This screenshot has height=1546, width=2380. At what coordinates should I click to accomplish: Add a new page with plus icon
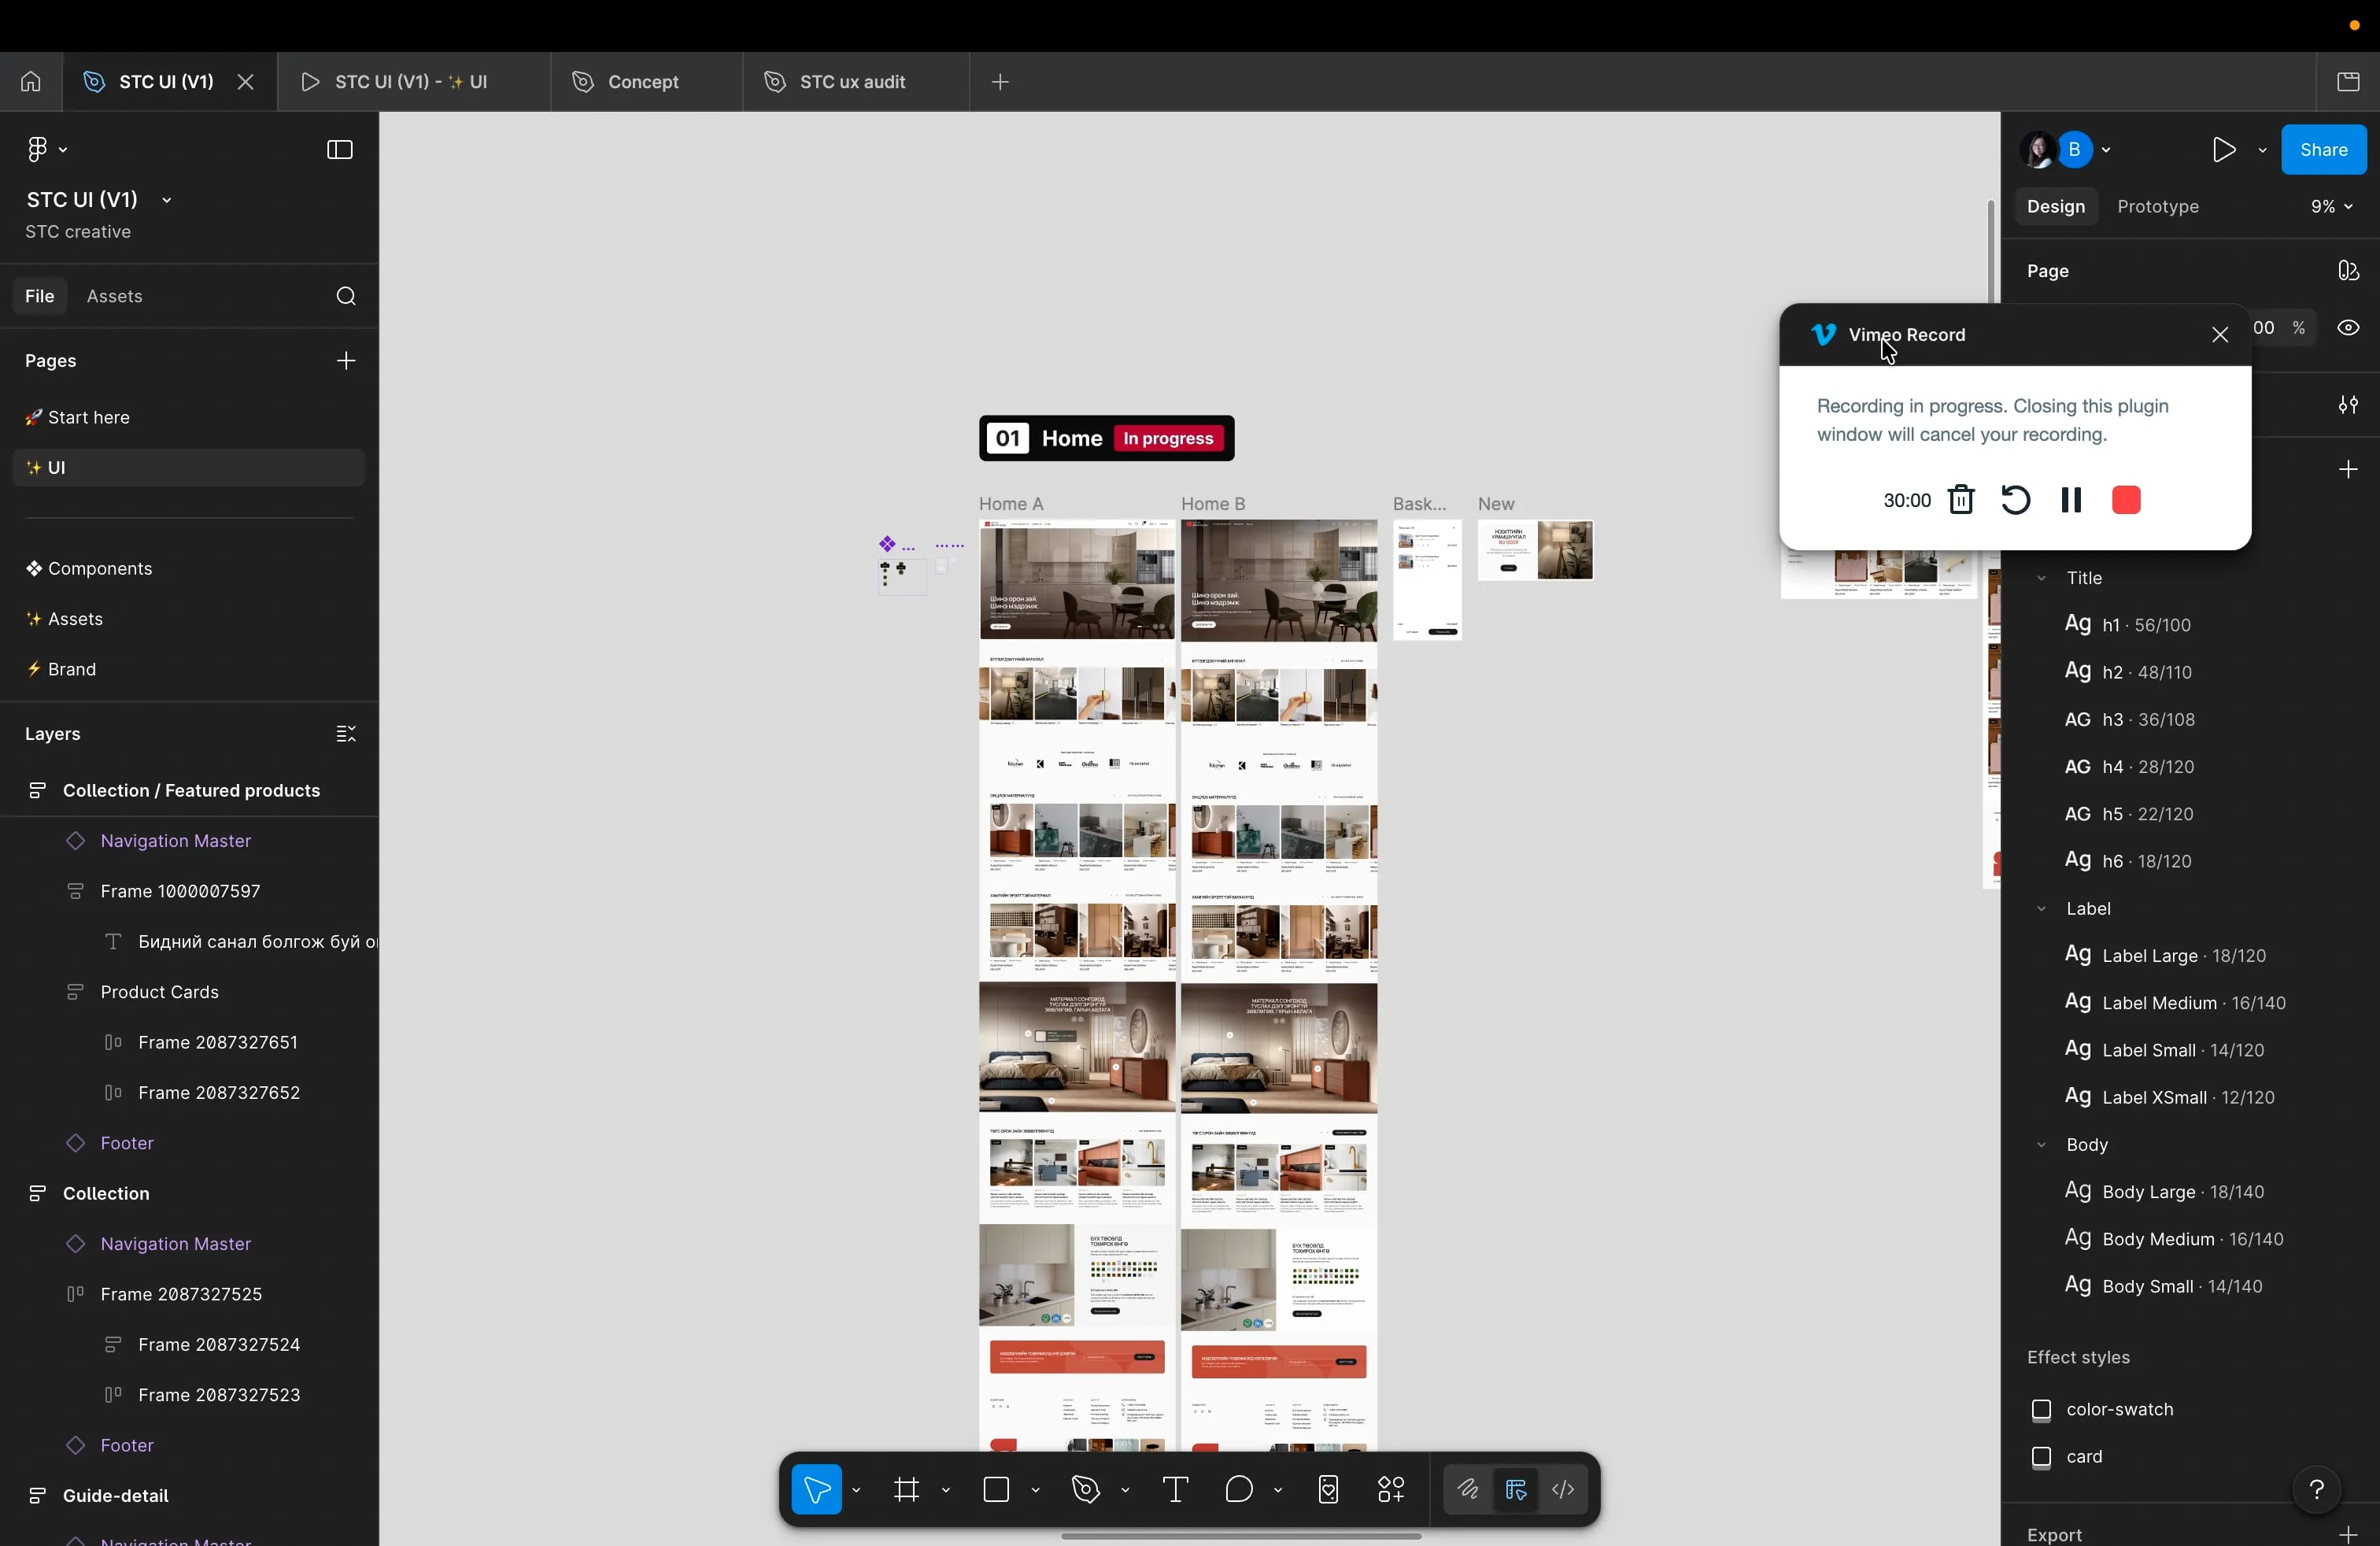pos(346,361)
